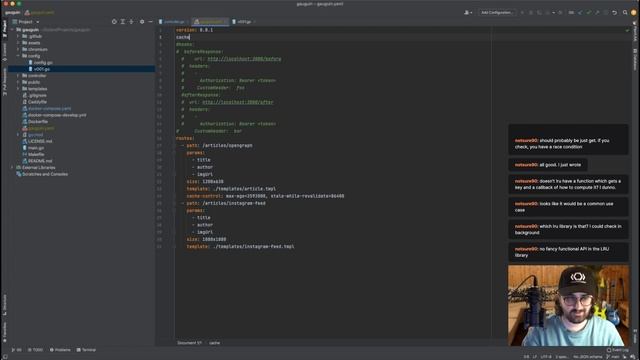Expand the External Libraries node
The image size is (640, 360).
12,167
